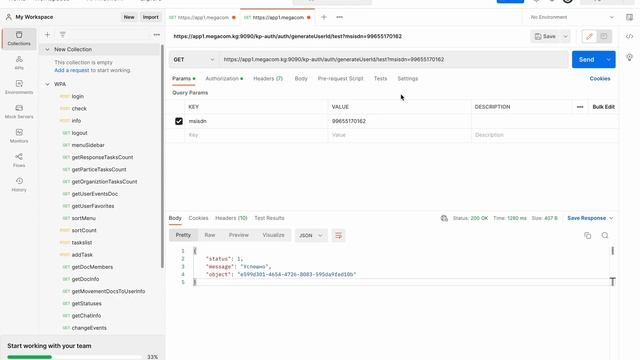Collapse the WPA collection
This screenshot has width=640, height=360.
click(x=47, y=84)
